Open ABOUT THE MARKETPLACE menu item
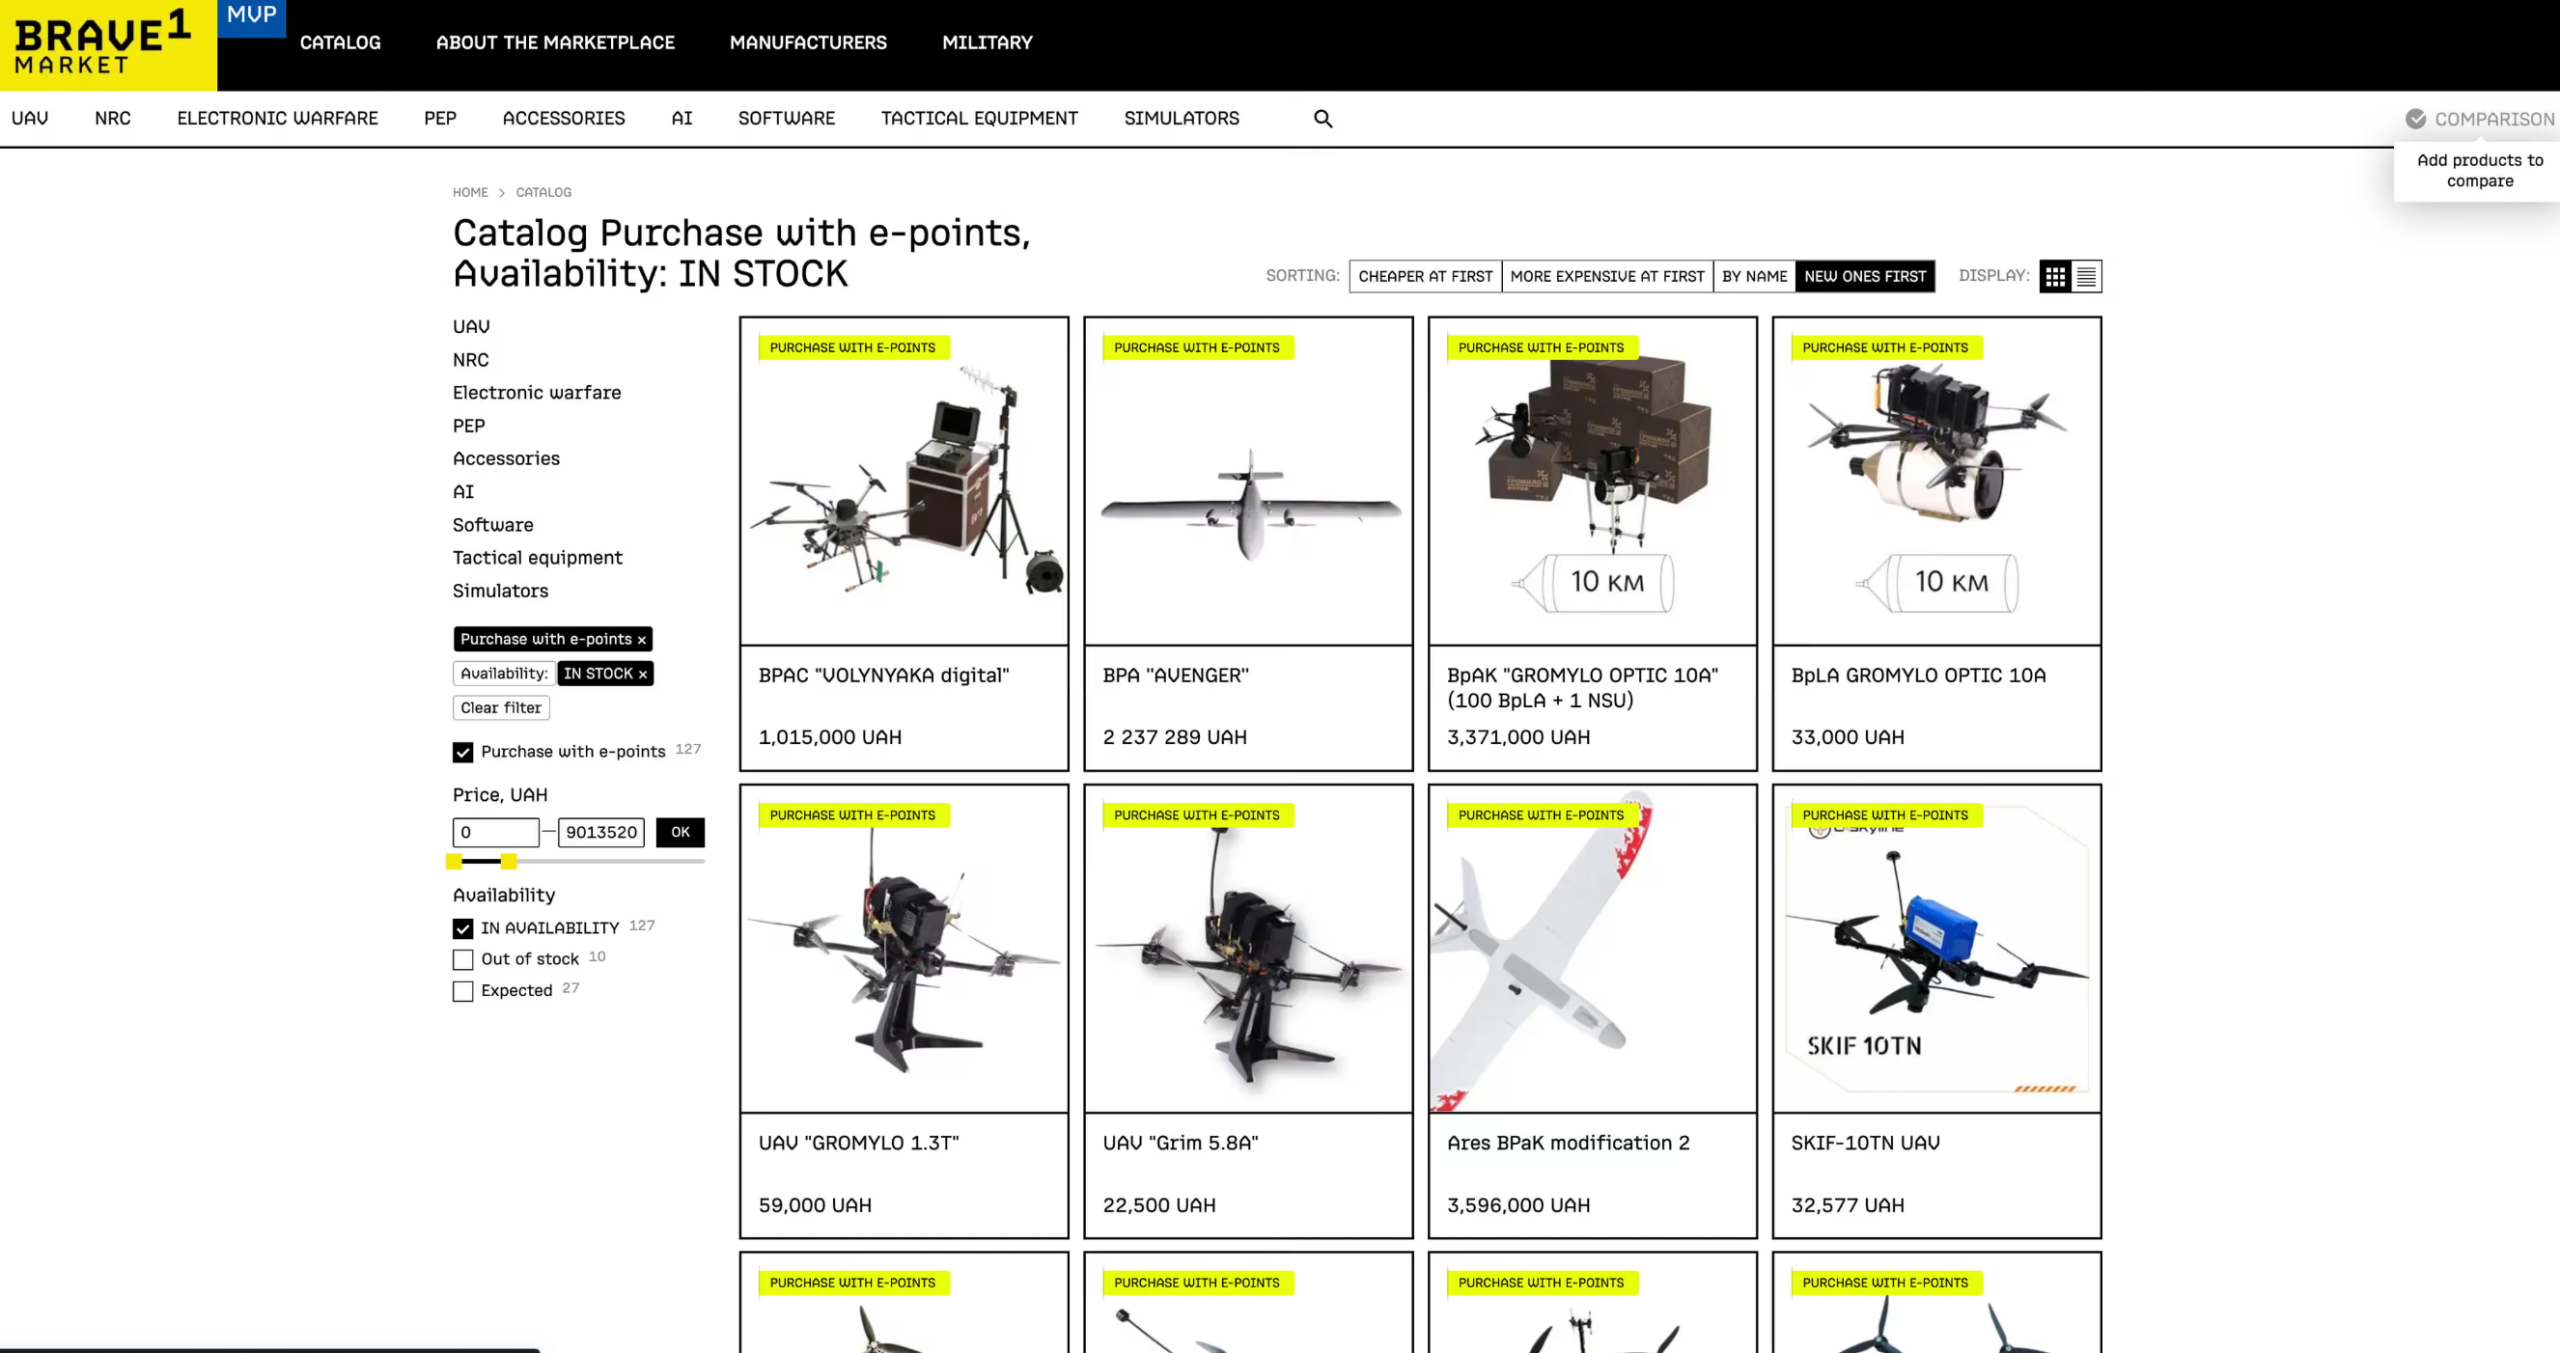The image size is (2560, 1353). tap(555, 43)
